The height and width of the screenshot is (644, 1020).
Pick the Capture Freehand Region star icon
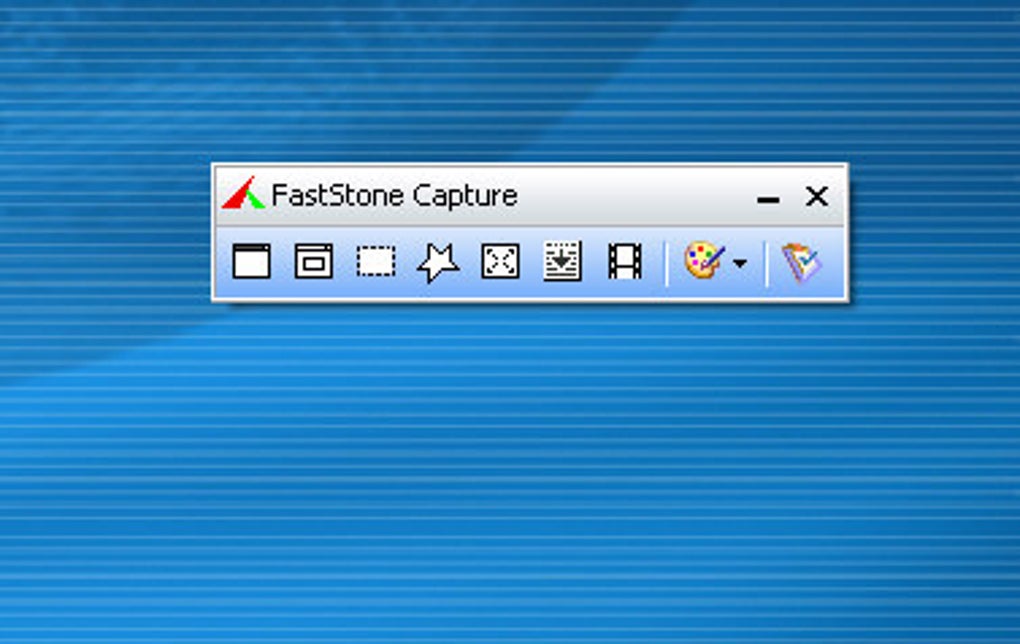pyautogui.click(x=438, y=263)
